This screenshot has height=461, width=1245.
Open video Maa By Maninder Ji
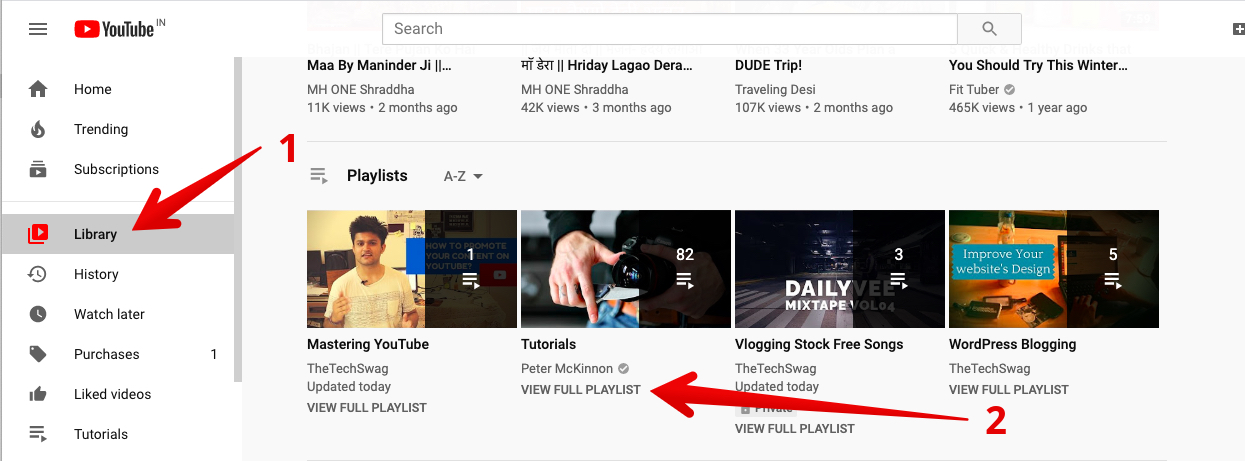(380, 66)
